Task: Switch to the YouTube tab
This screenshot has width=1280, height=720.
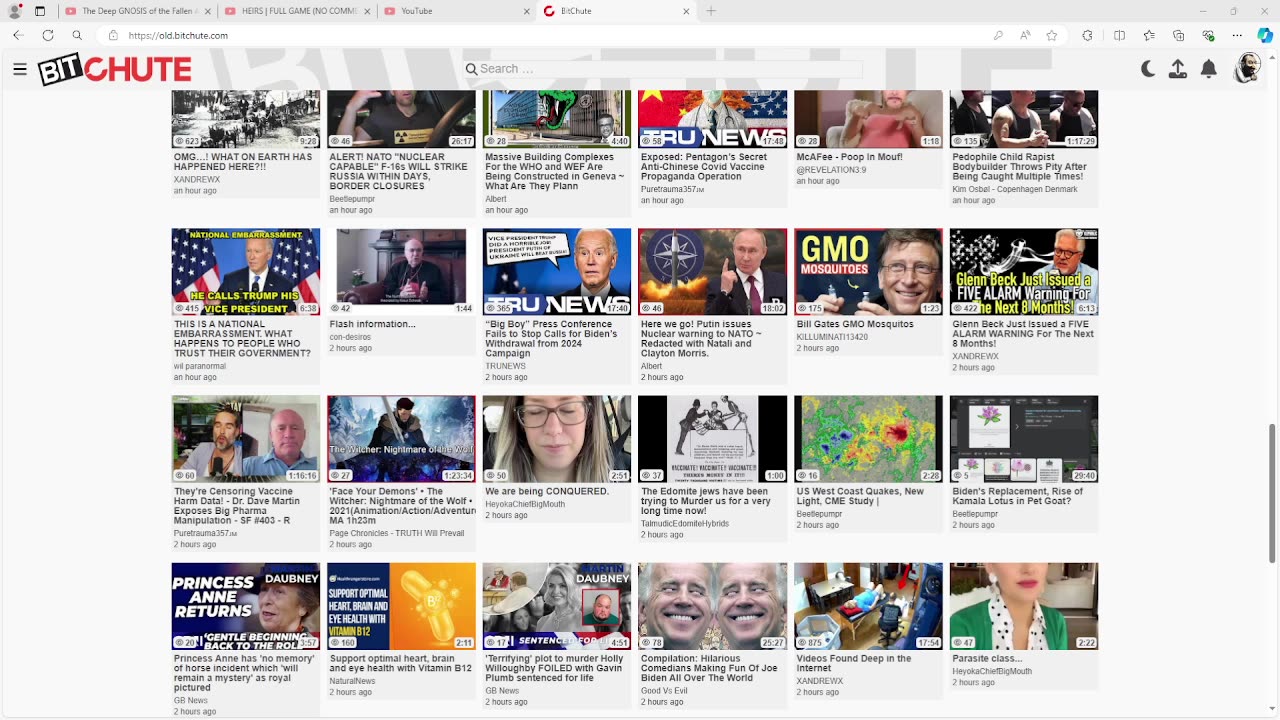Action: pyautogui.click(x=457, y=11)
